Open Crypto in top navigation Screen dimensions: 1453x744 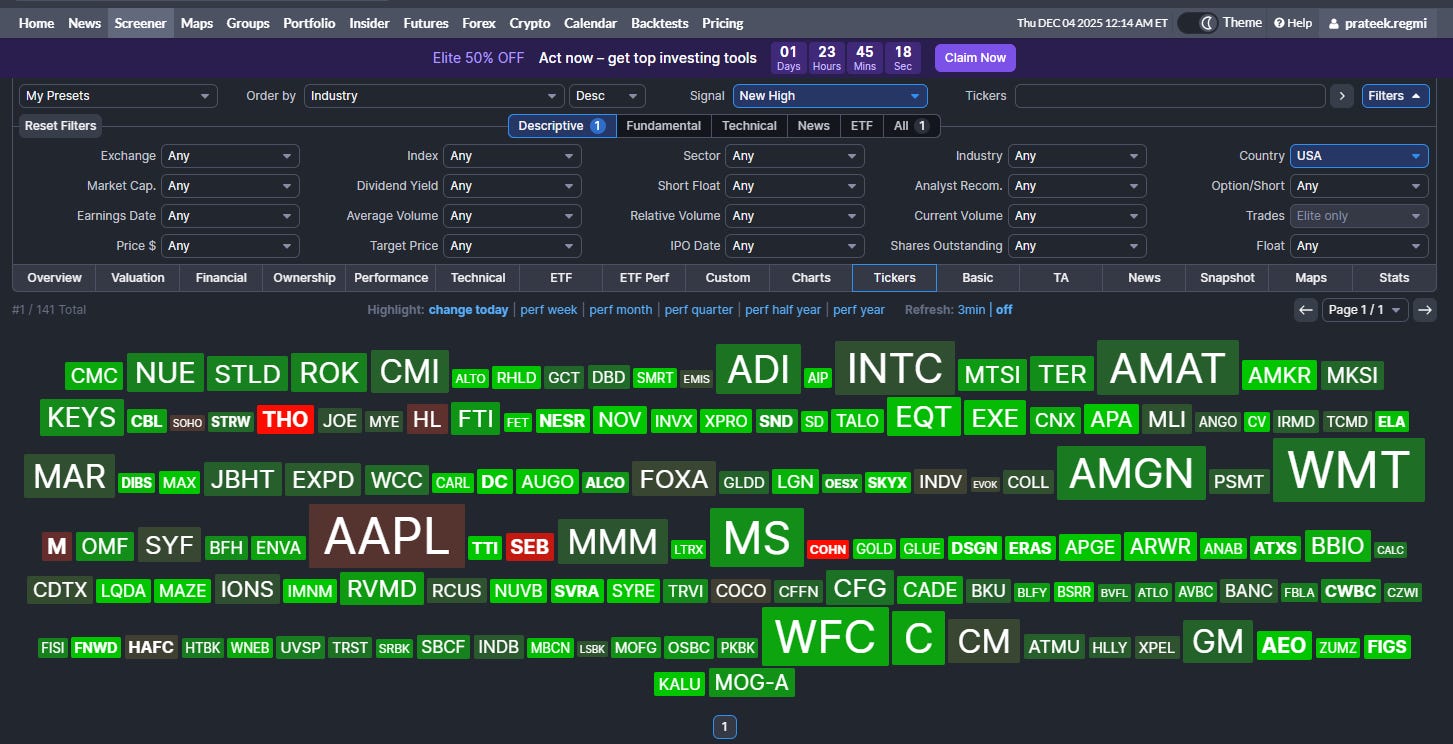click(530, 23)
